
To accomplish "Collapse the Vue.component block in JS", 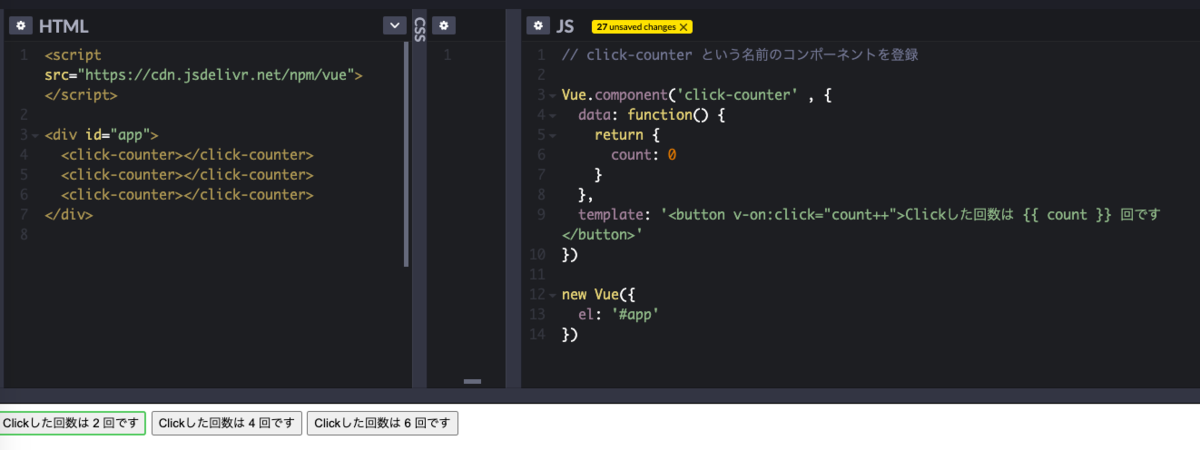I will point(552,95).
